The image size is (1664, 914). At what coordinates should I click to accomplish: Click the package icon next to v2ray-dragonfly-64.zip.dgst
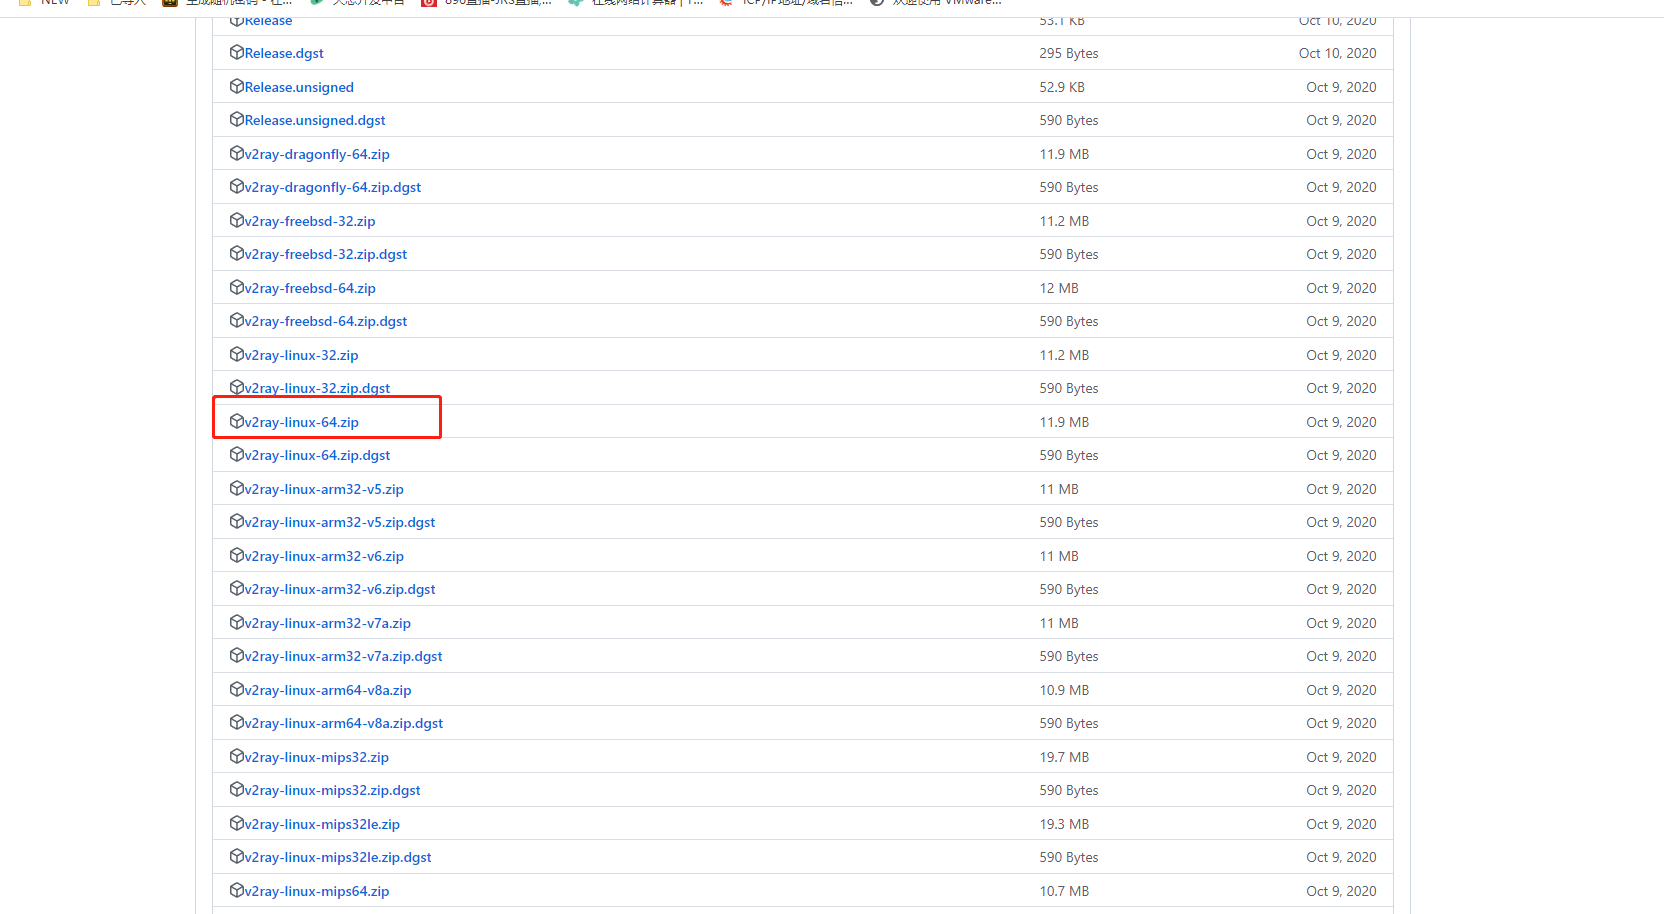[237, 186]
